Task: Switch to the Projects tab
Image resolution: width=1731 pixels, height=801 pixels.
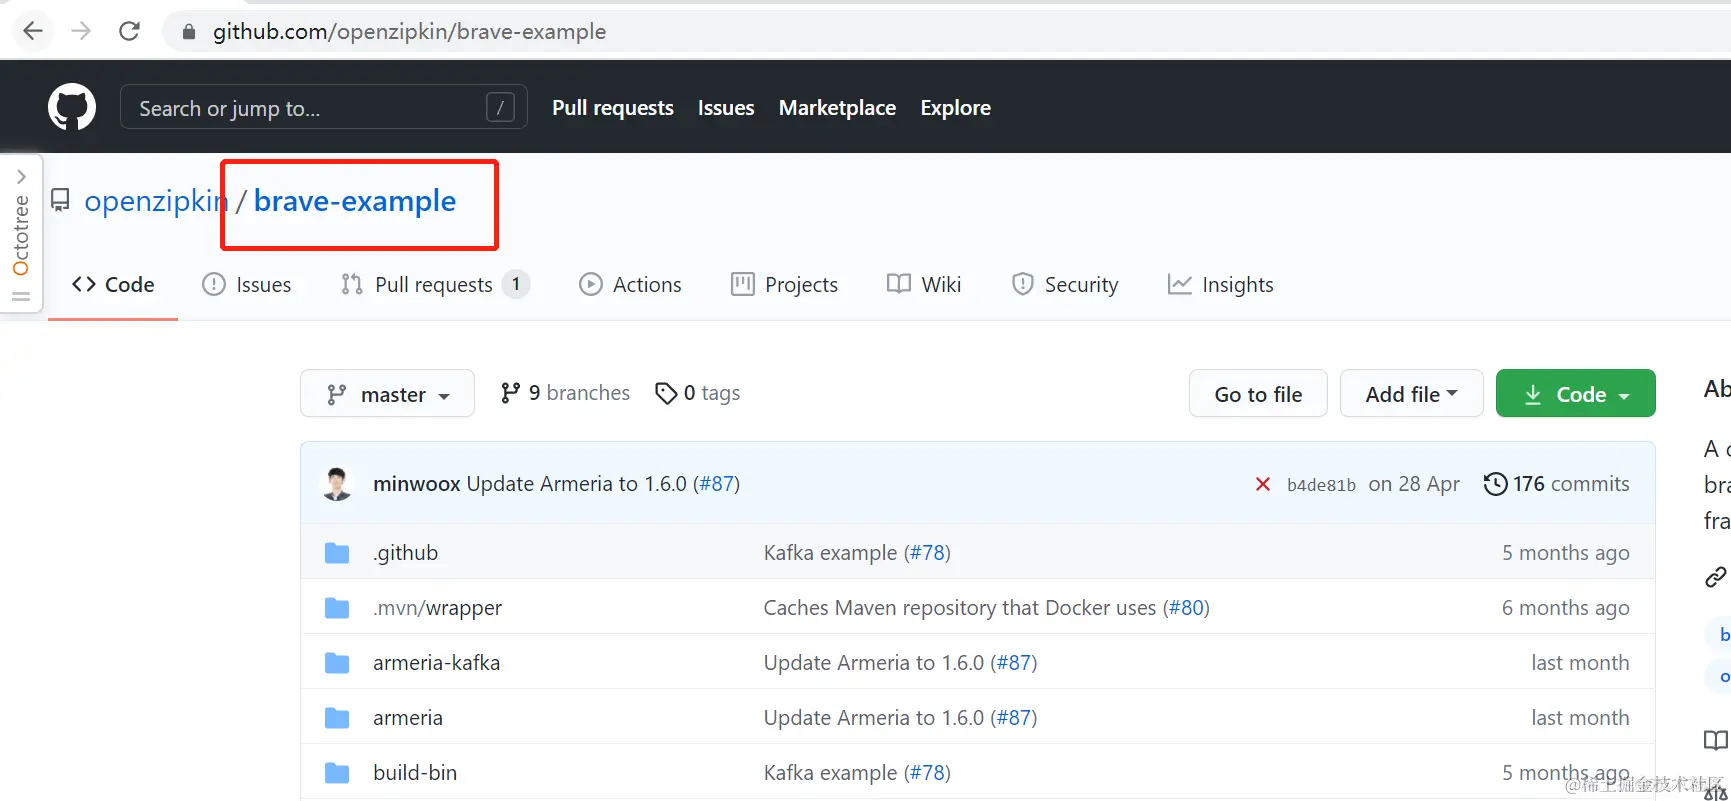Action: pos(784,285)
